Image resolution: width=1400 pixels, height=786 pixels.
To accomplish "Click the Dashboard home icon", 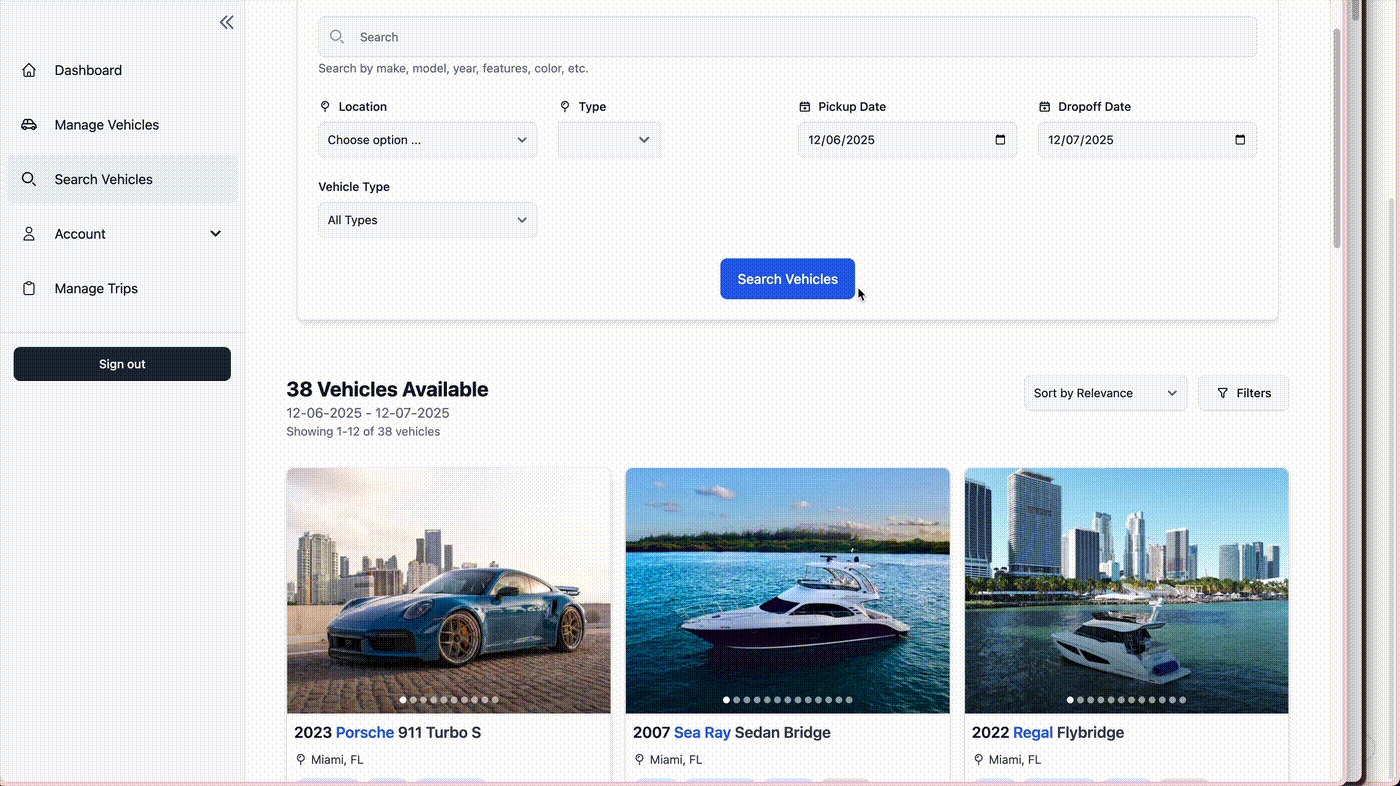I will [29, 70].
